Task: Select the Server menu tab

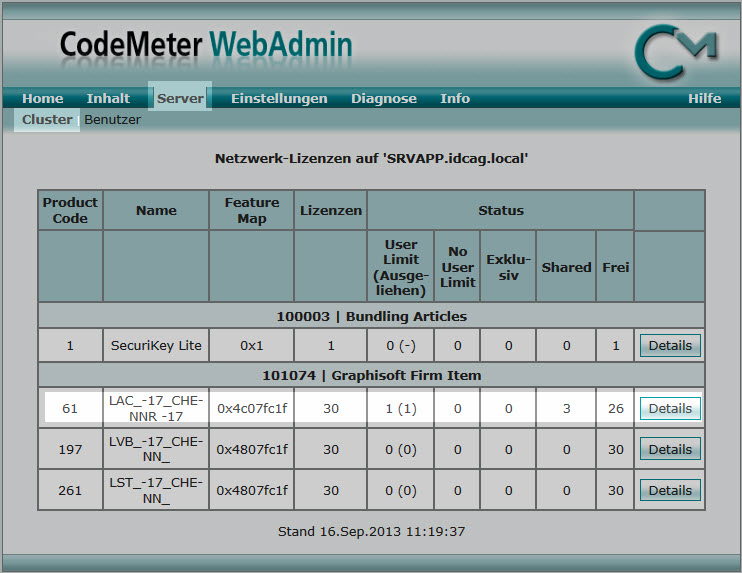Action: (x=180, y=98)
